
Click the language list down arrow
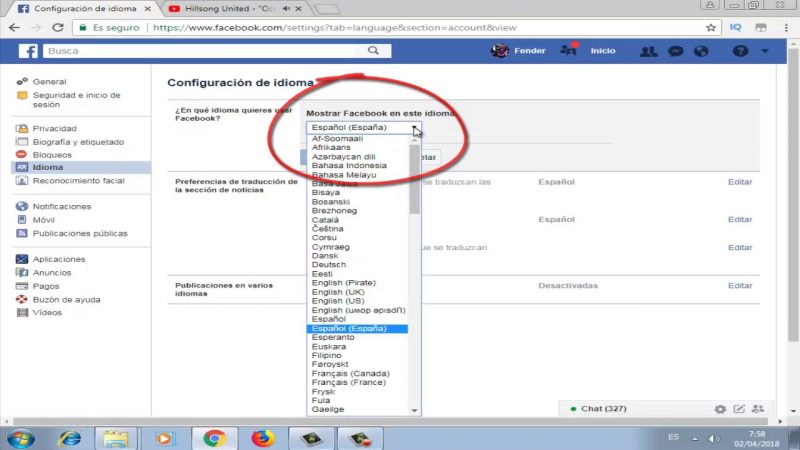pyautogui.click(x=414, y=410)
